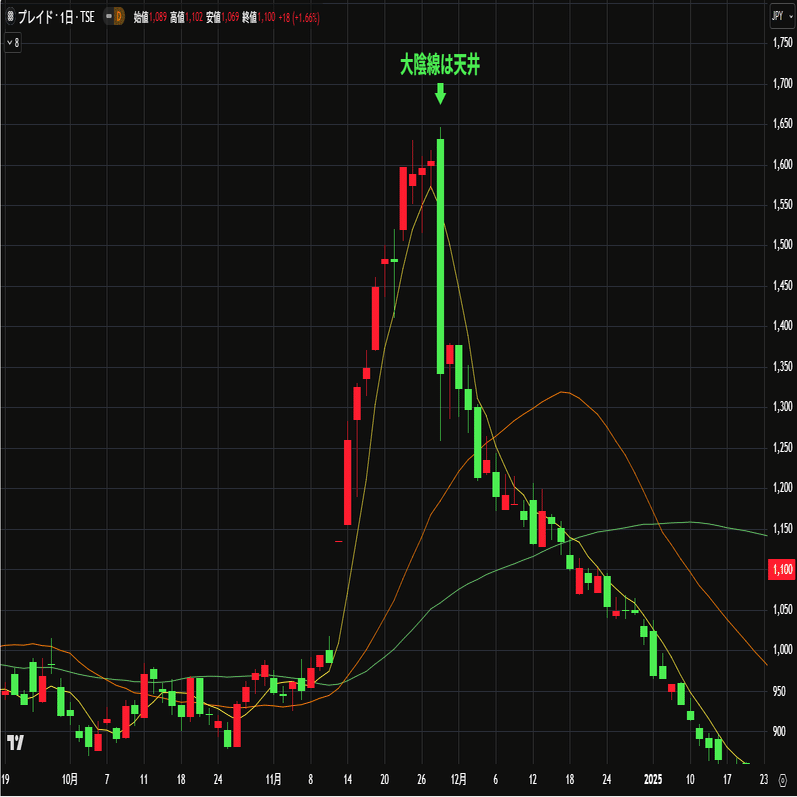Click the 終値 1,100 close value
This screenshot has width=797, height=797.
[x=259, y=18]
